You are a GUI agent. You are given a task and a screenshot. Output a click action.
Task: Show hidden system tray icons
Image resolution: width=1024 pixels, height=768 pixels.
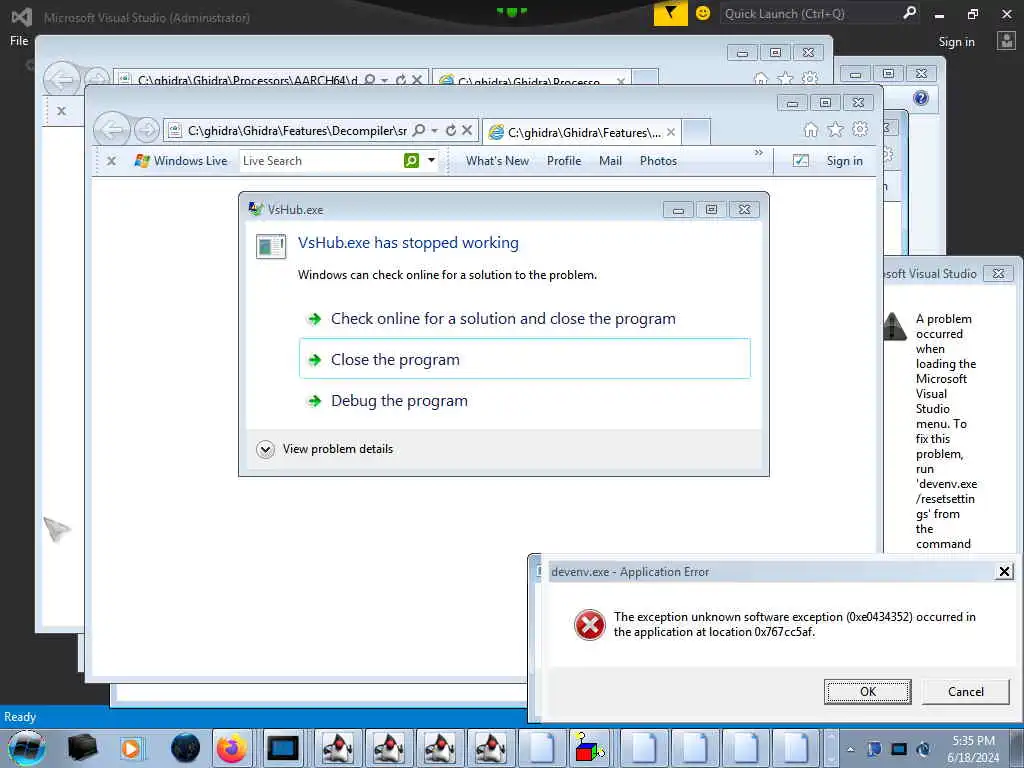click(850, 749)
